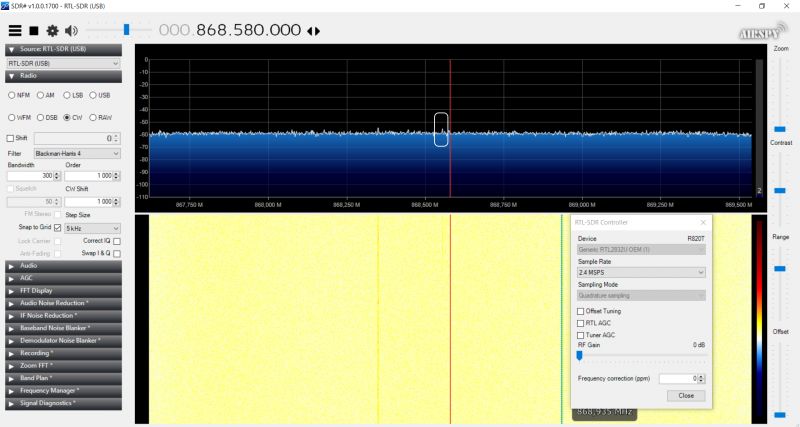This screenshot has height=427, width=800.
Task: Select AM demodulation mode
Action: (x=45, y=95)
